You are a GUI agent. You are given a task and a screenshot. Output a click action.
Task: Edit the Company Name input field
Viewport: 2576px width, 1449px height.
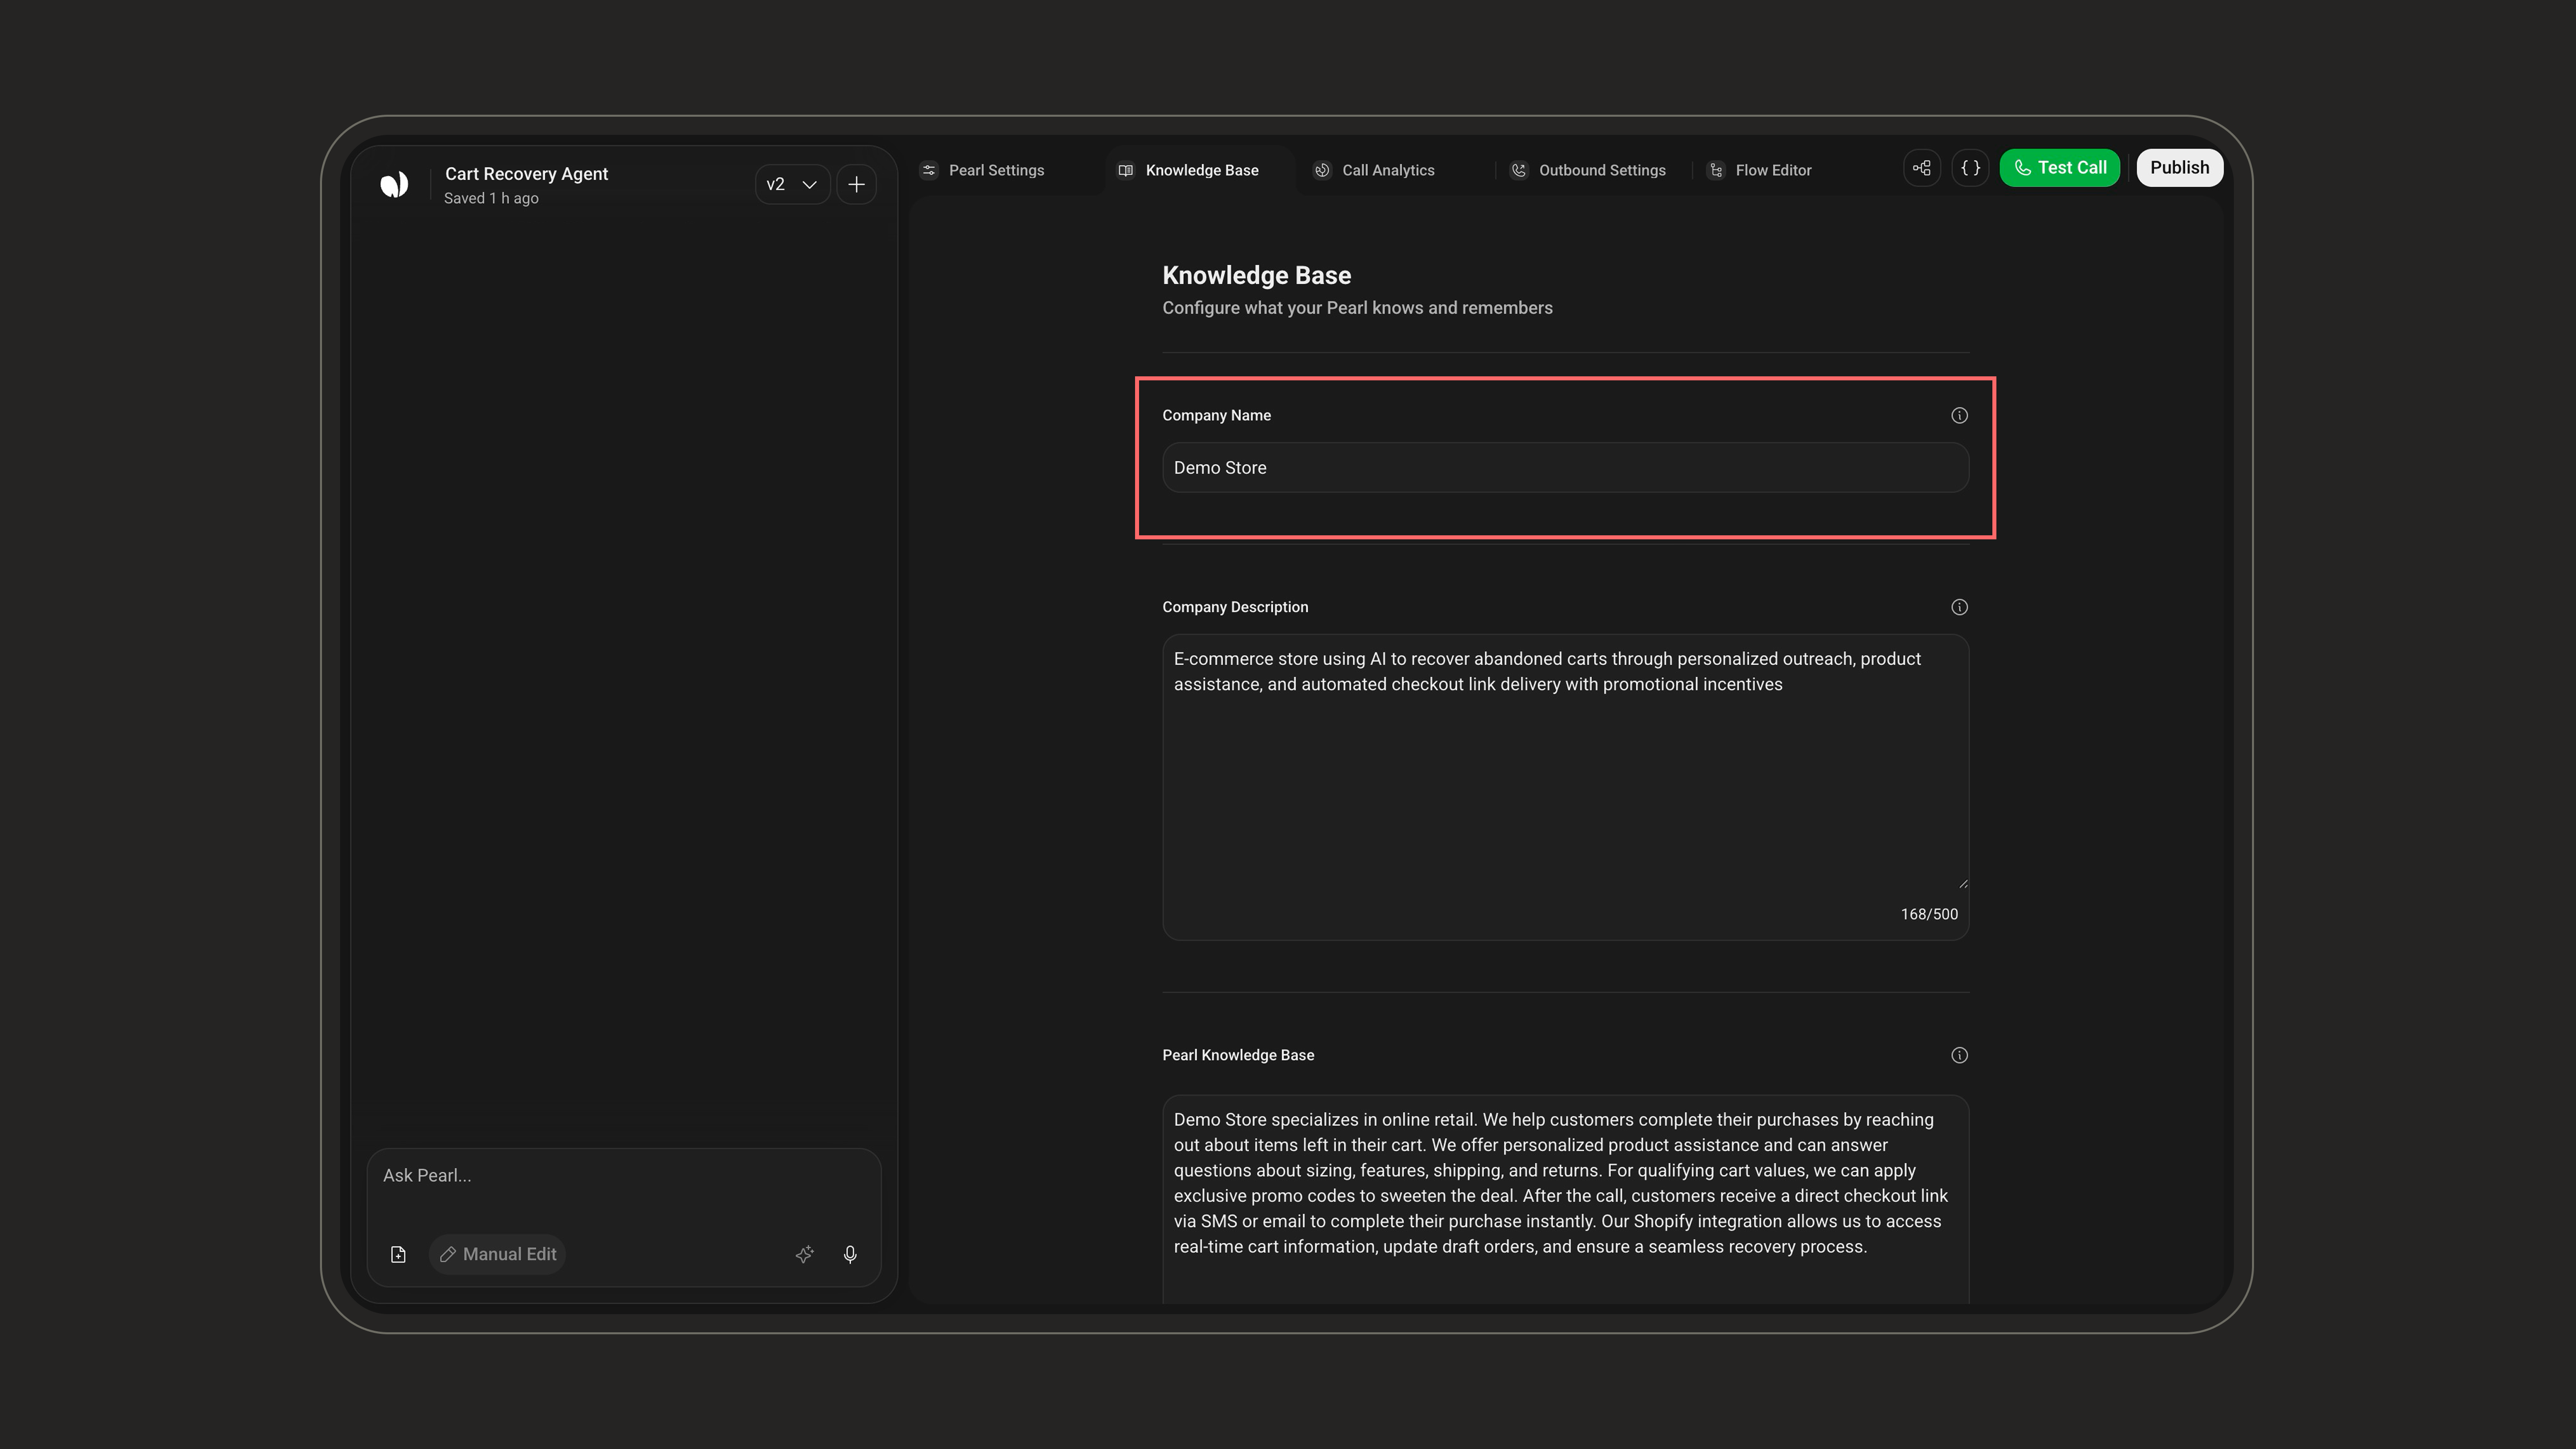point(1565,467)
